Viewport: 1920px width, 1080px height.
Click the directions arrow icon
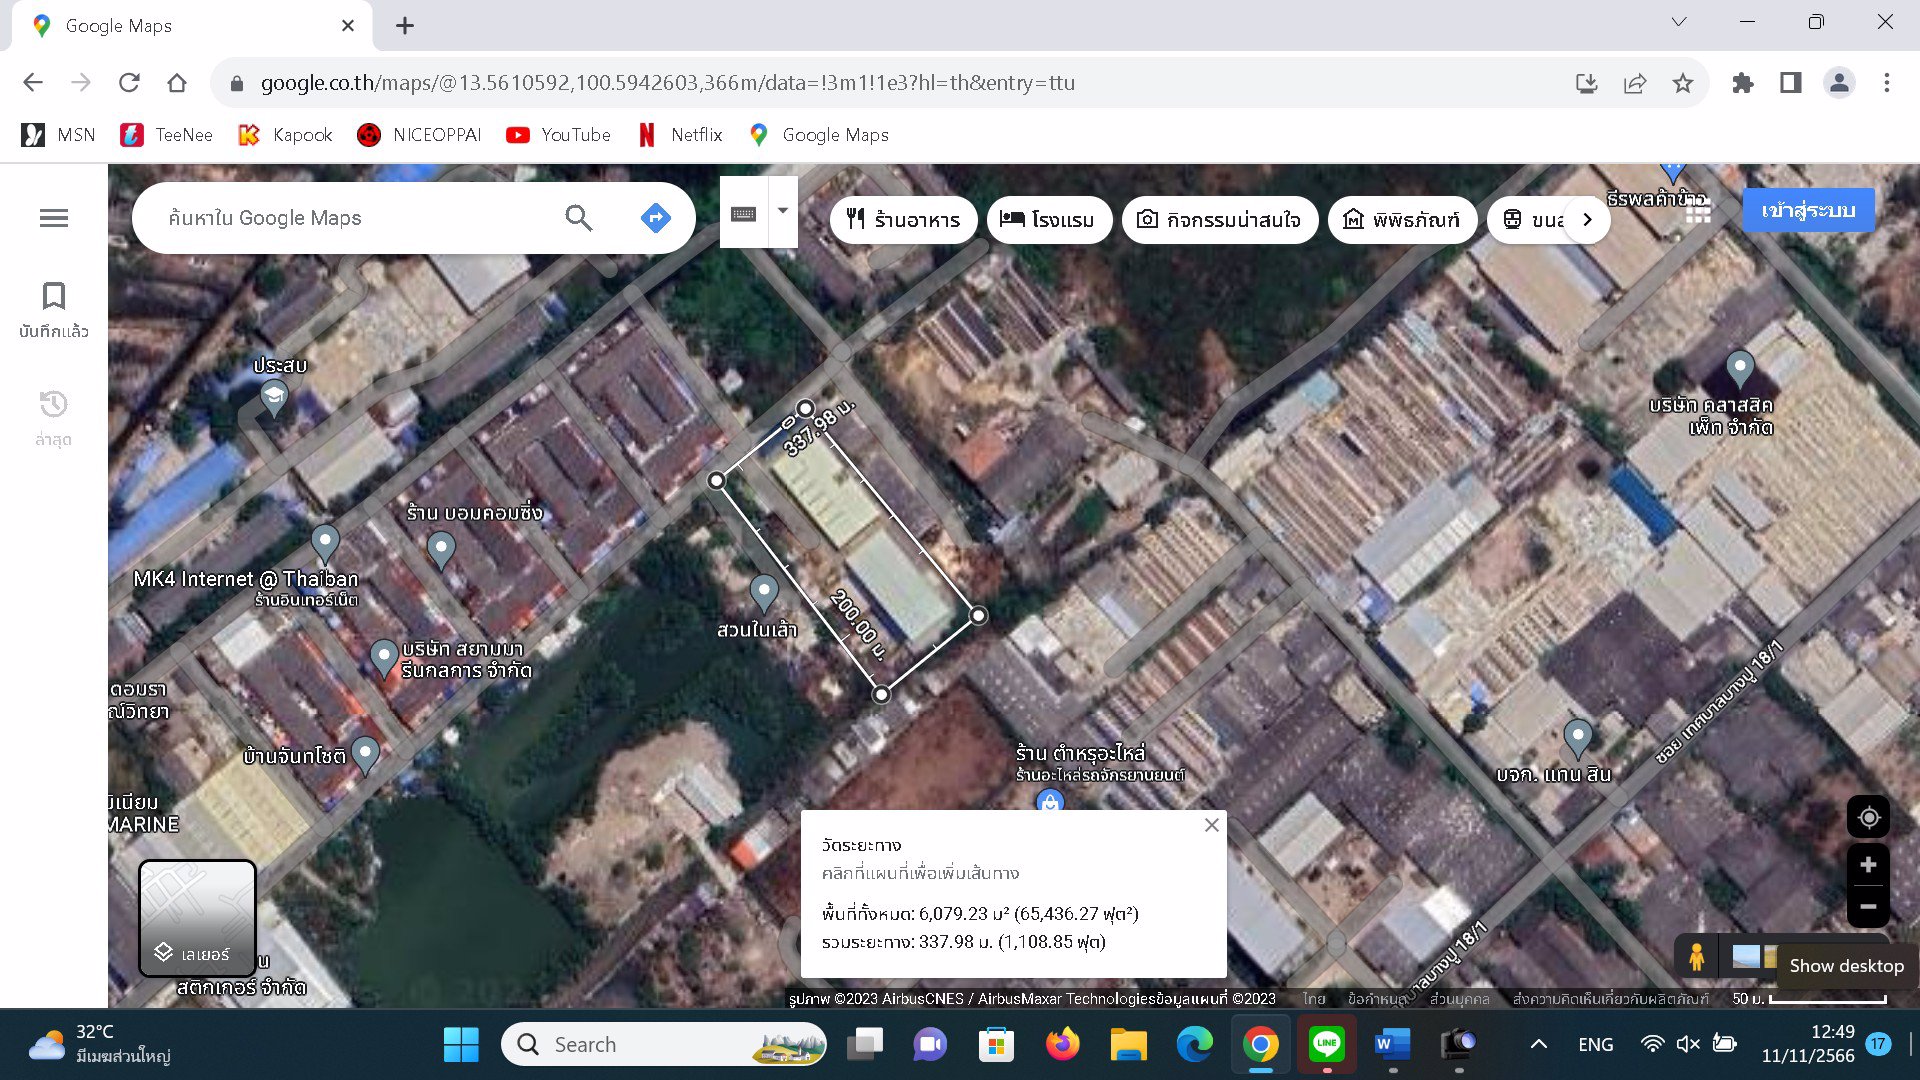point(655,217)
